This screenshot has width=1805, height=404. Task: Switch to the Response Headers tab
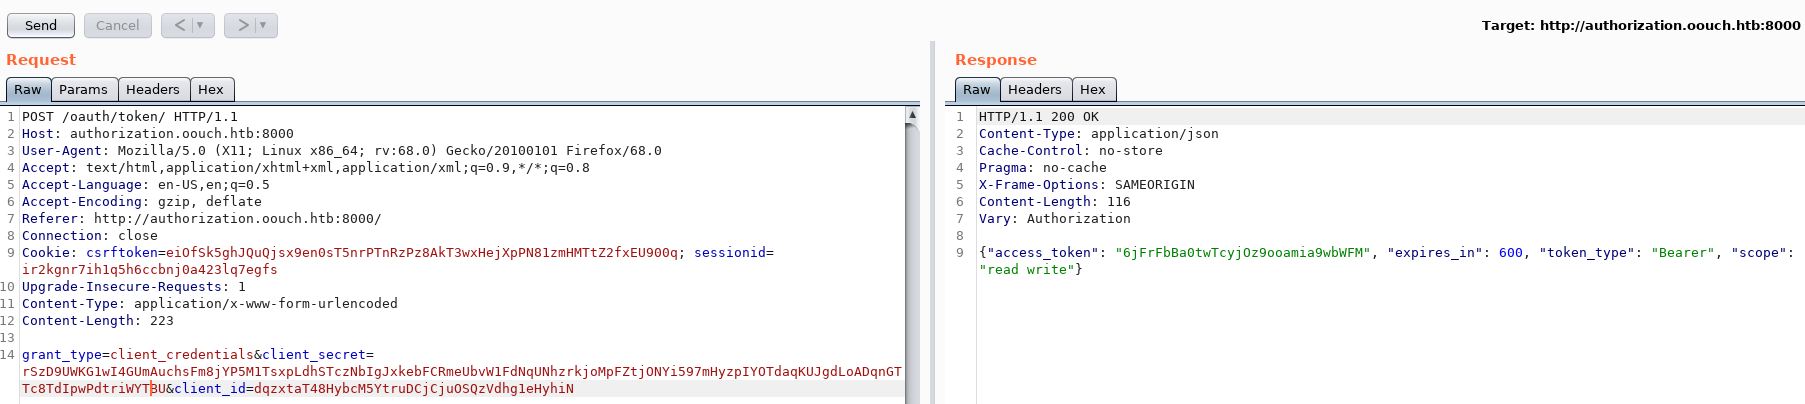click(x=1034, y=90)
